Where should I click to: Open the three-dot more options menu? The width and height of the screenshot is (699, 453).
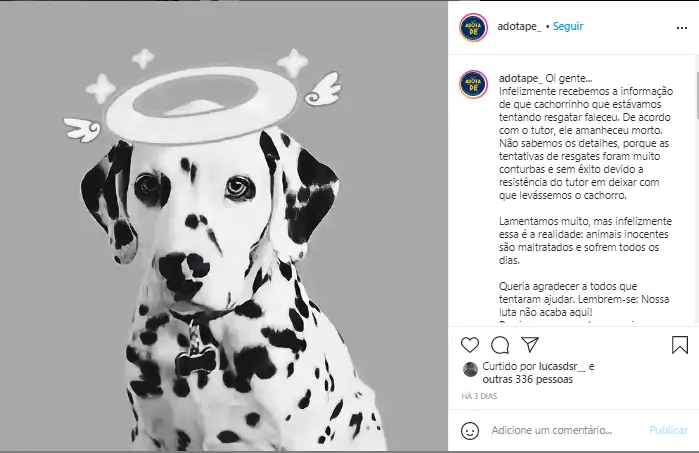tap(682, 28)
